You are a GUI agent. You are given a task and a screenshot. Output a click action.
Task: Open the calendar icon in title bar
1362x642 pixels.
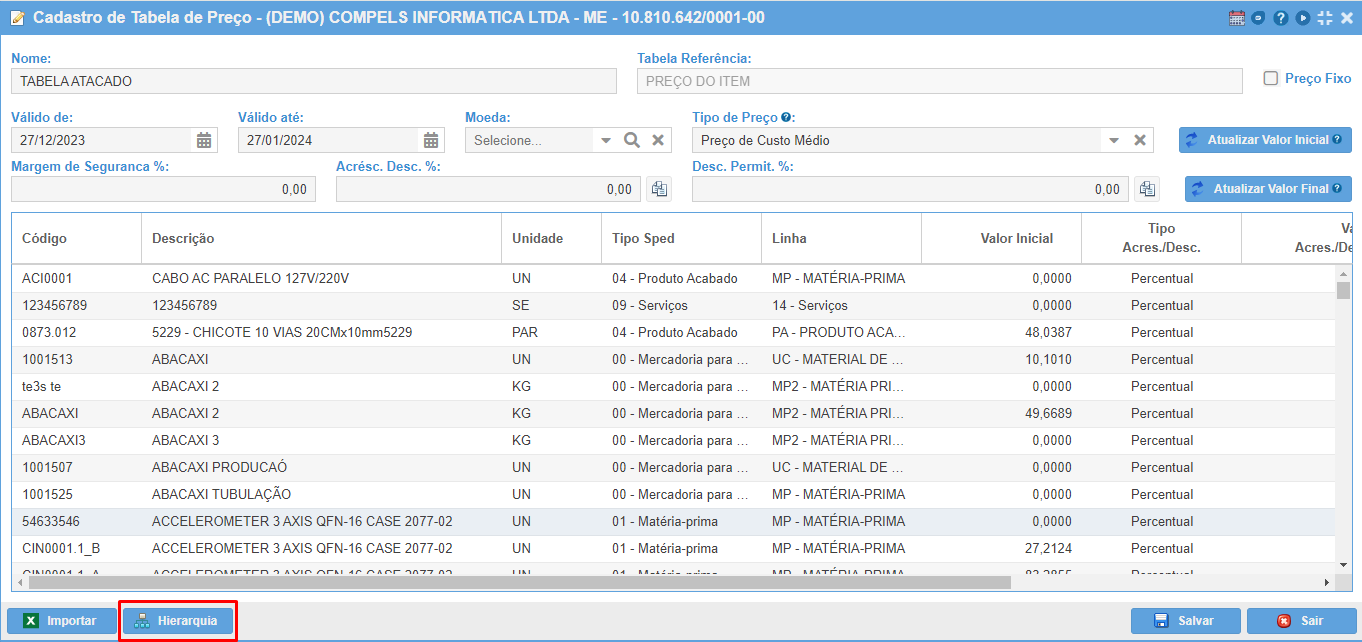coord(1237,18)
